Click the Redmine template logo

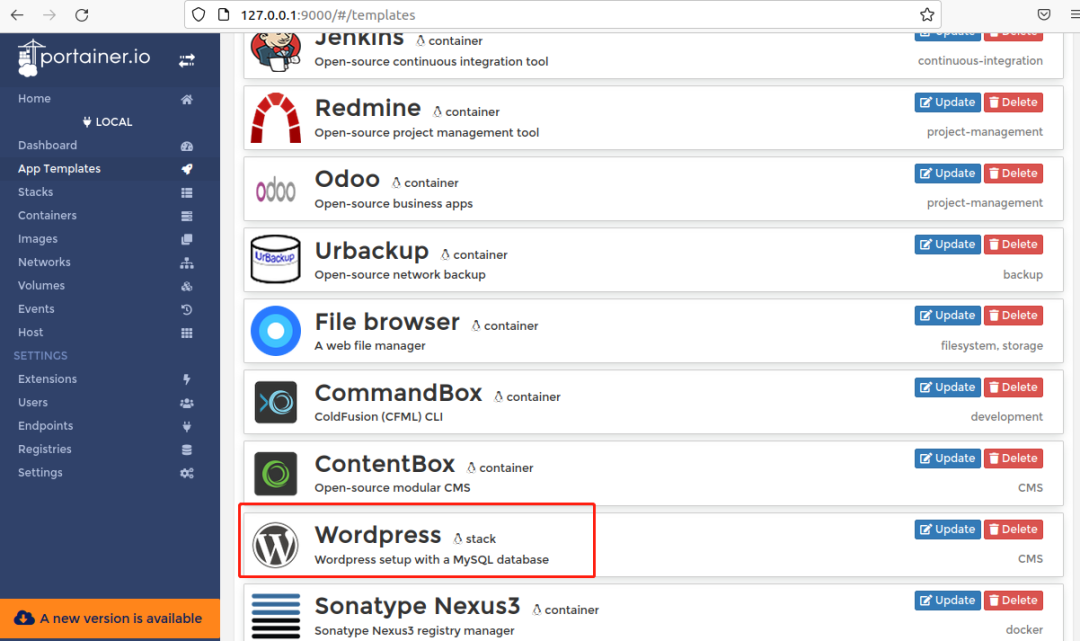click(276, 118)
